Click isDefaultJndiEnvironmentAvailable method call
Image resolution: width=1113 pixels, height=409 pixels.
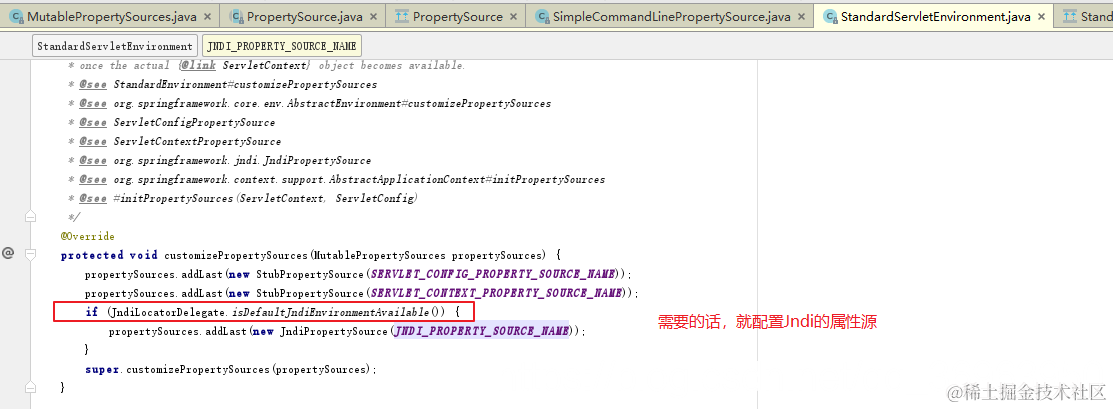coord(330,312)
